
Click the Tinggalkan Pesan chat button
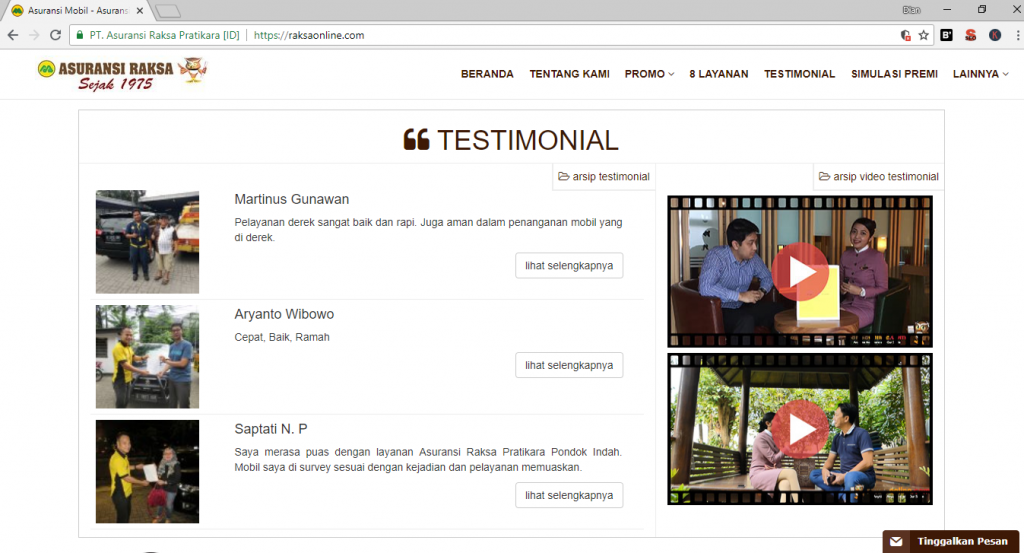pyautogui.click(x=951, y=541)
